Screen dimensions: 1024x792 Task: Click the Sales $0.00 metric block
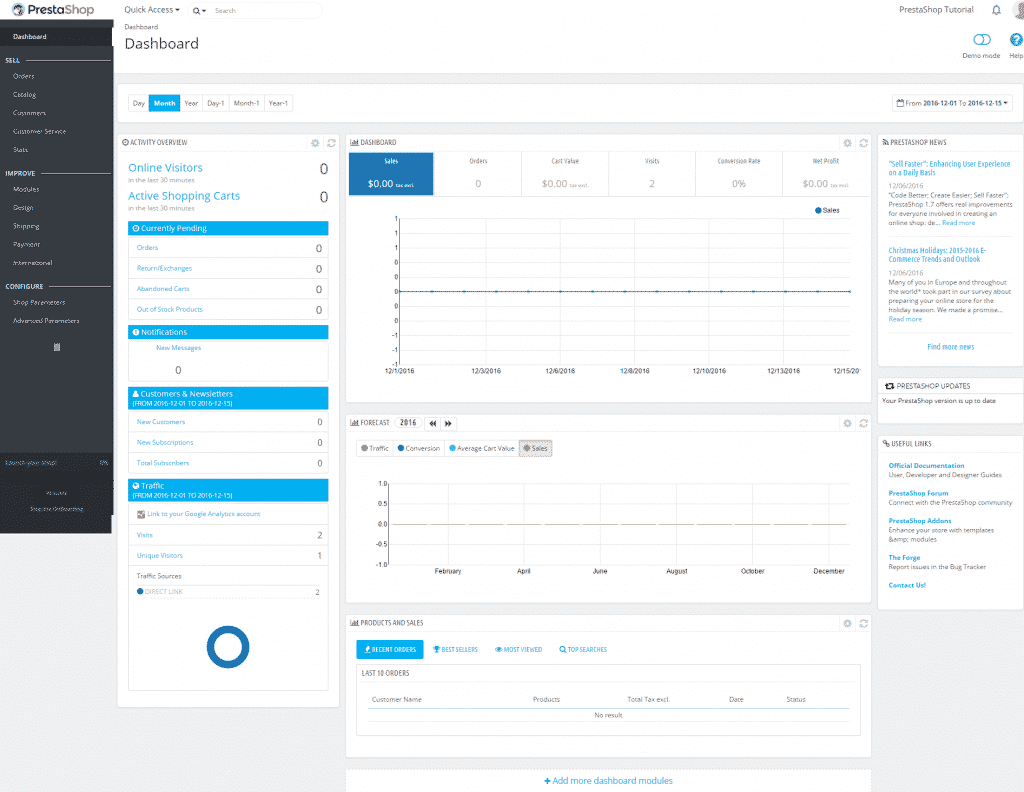(390, 173)
